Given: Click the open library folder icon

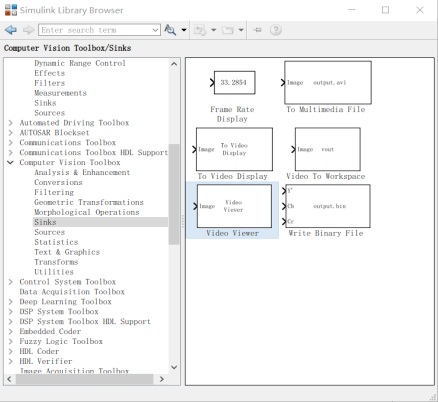Looking at the screenshot, I should point(228,30).
